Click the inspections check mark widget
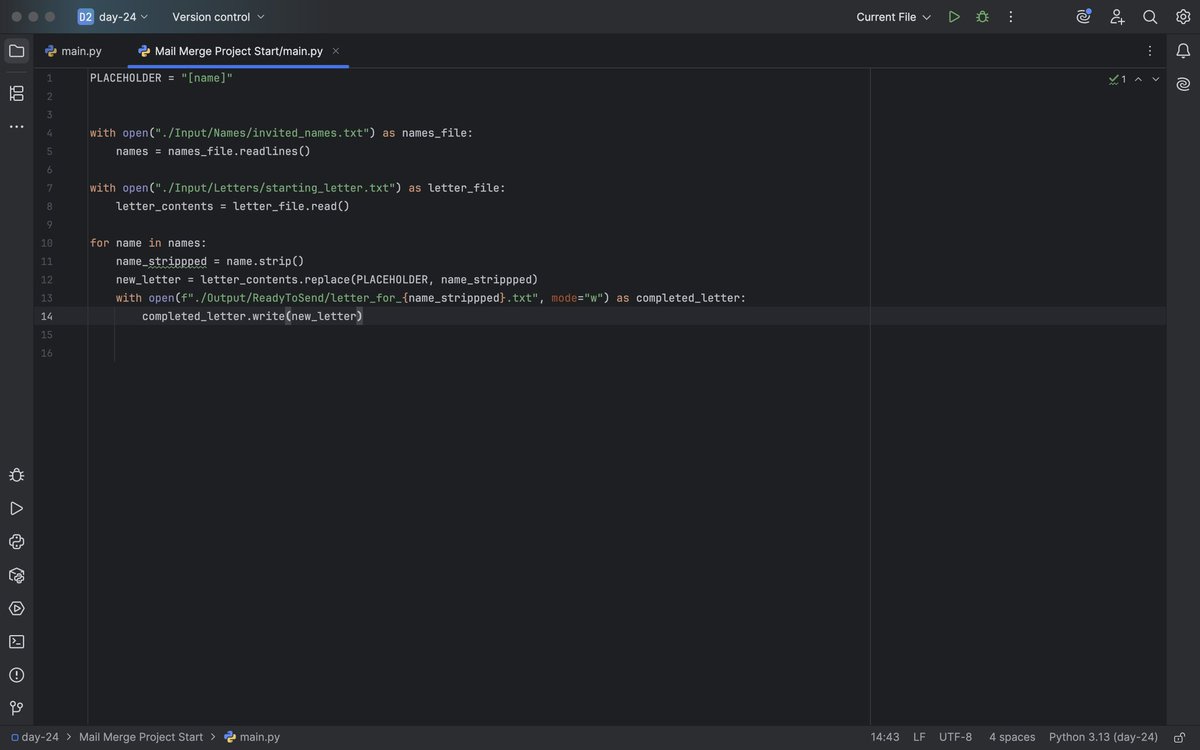This screenshot has height=750, width=1200. pos(1117,79)
